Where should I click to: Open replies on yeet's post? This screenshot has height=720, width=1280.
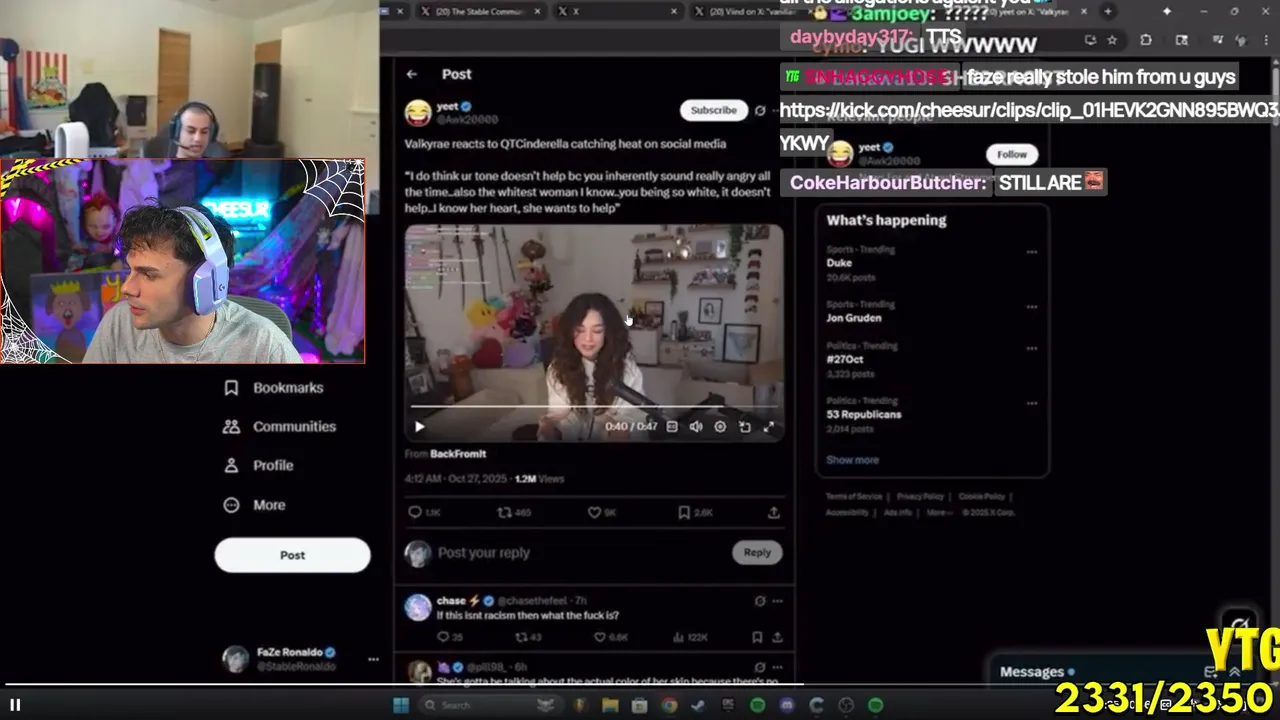point(424,512)
